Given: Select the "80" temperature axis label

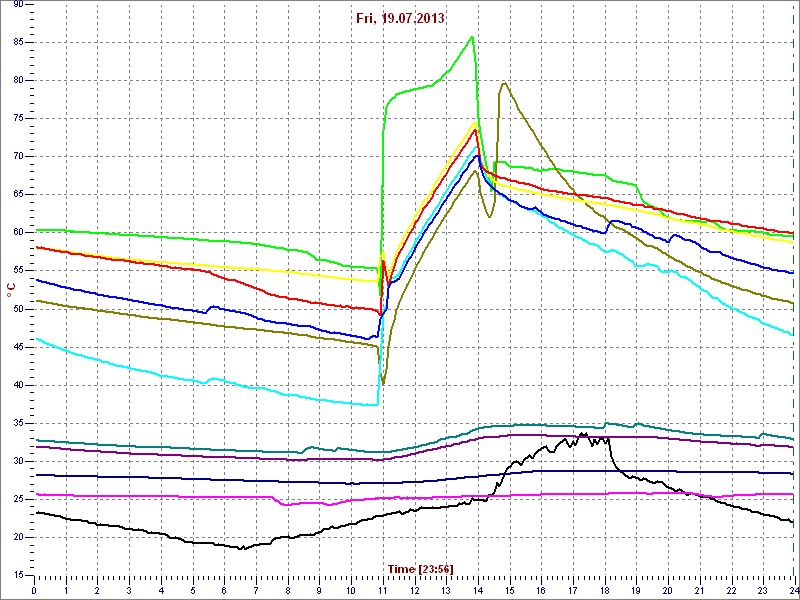Looking at the screenshot, I should [x=18, y=81].
